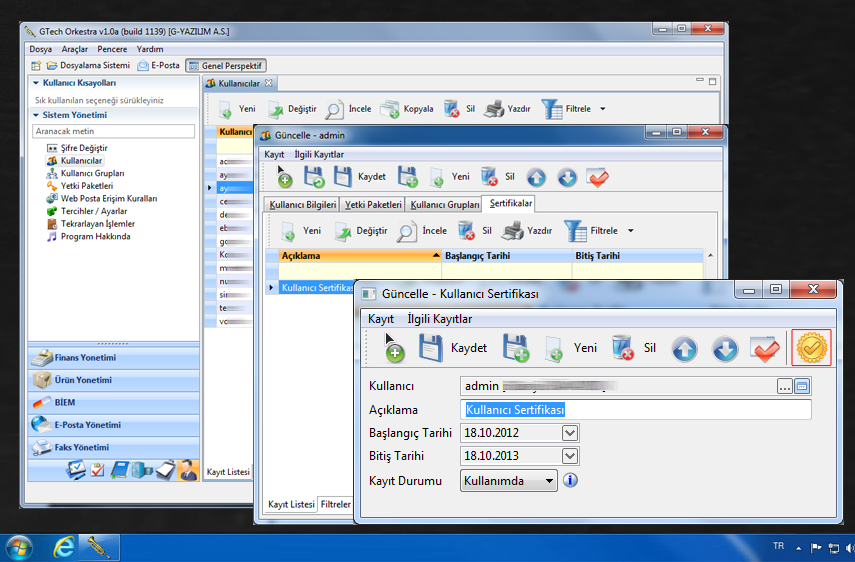This screenshot has width=855, height=562.
Task: Click the red checkmark icon in certificate dialog
Action: (765, 349)
